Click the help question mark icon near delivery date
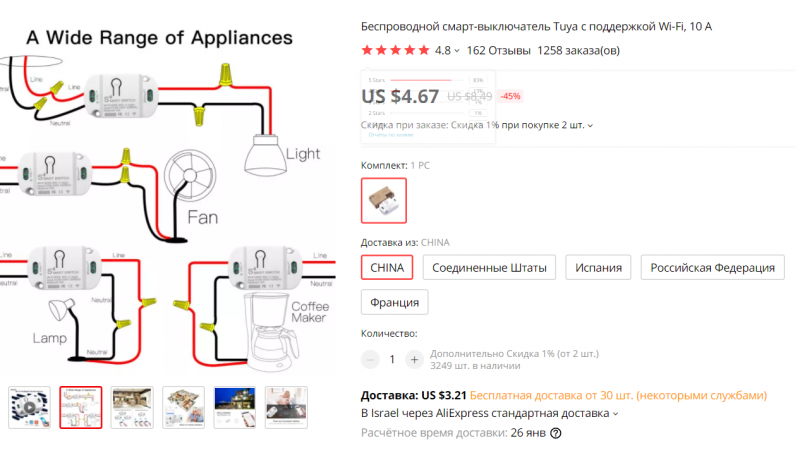The height and width of the screenshot is (453, 800). [556, 433]
